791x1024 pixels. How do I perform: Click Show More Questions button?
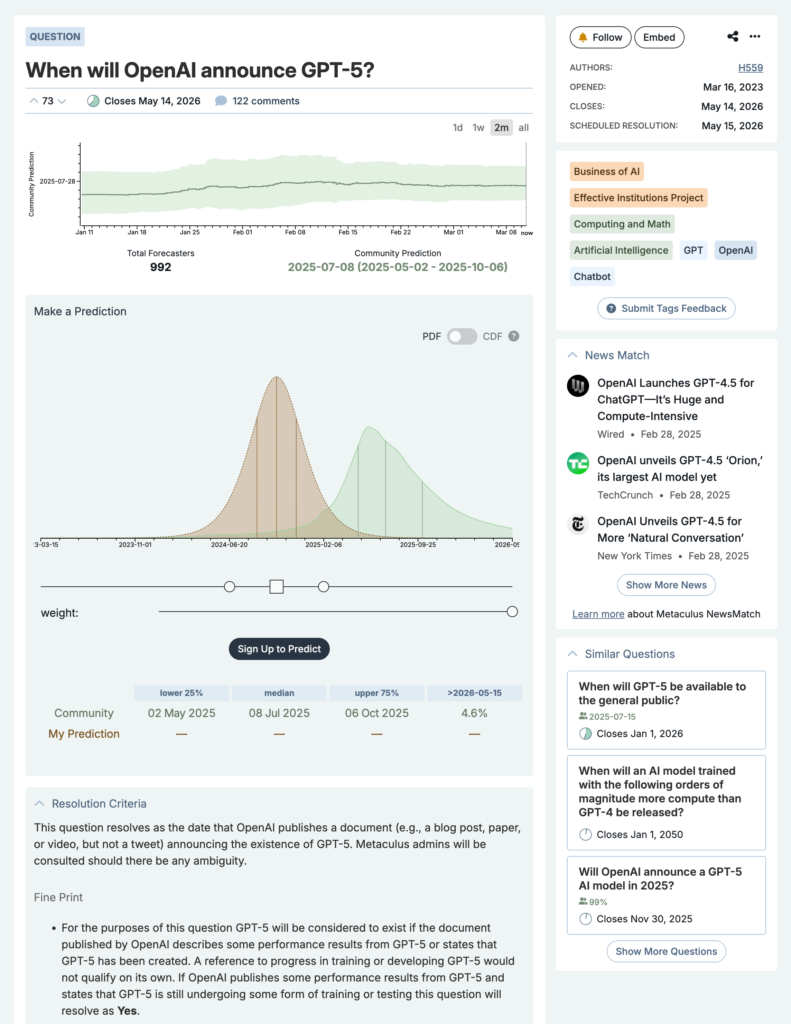click(666, 952)
